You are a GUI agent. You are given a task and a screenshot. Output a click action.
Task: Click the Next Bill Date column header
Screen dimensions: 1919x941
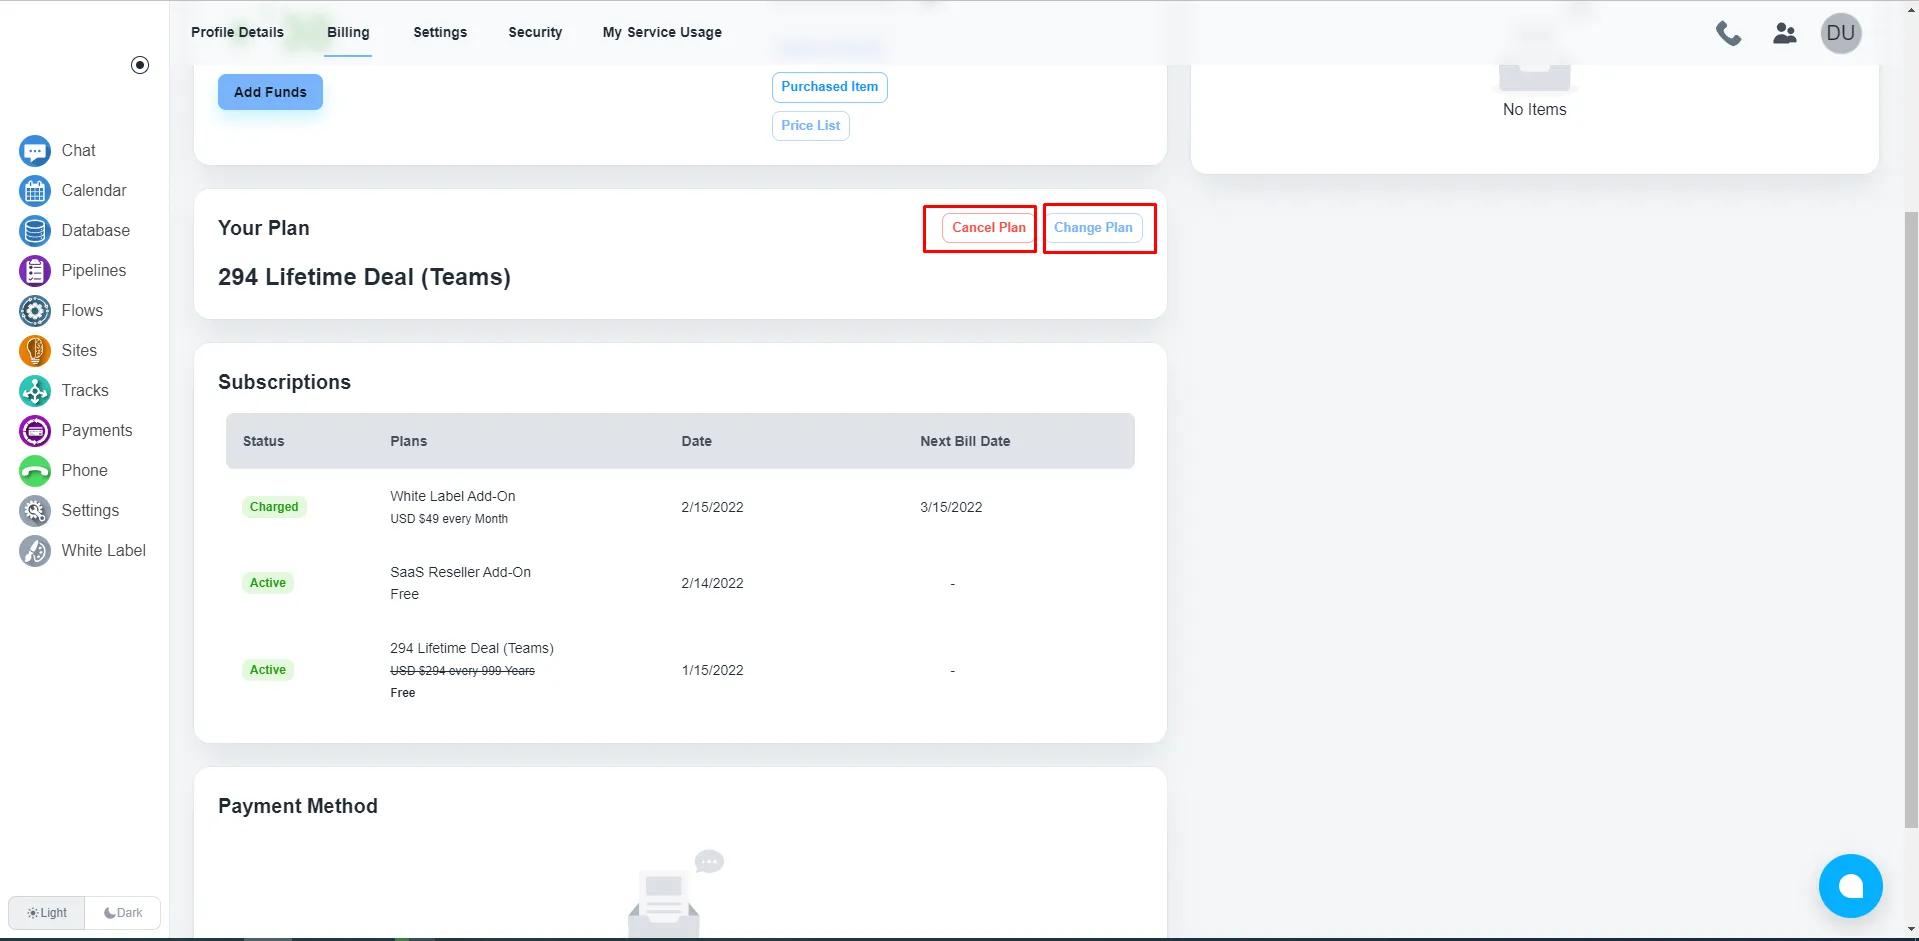click(x=965, y=441)
